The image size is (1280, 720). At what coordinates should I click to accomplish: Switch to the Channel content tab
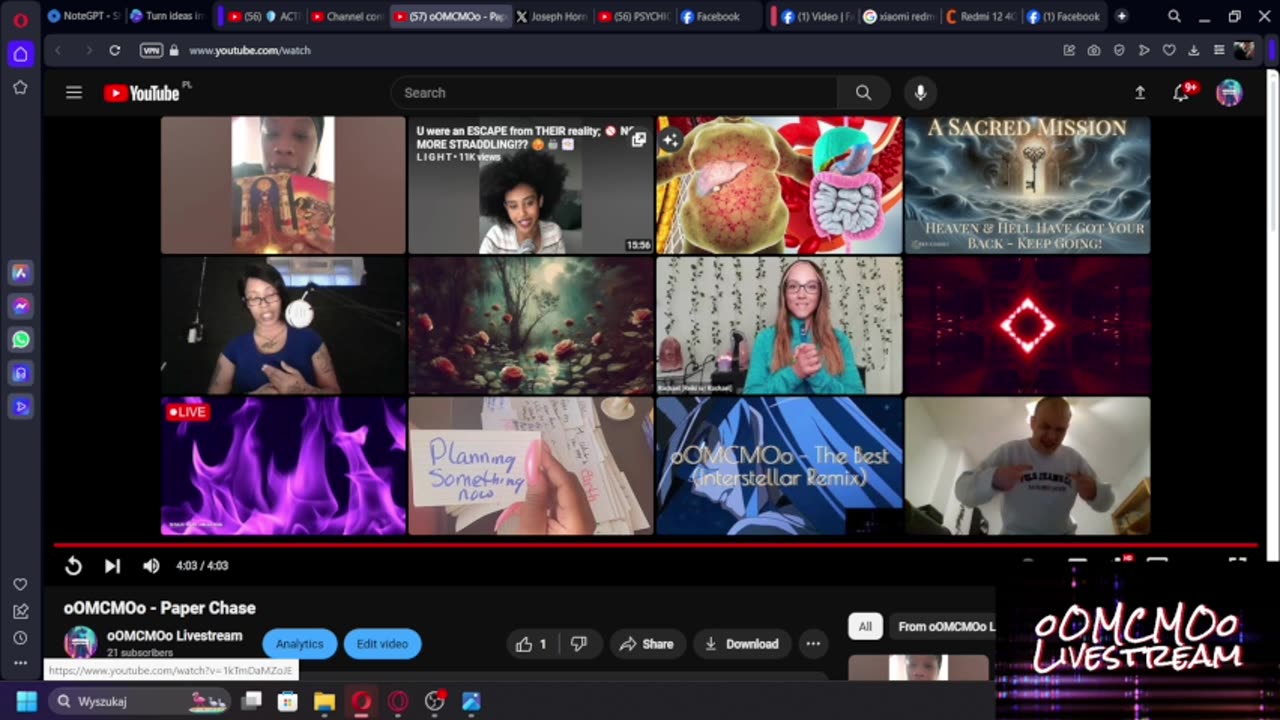pos(346,16)
